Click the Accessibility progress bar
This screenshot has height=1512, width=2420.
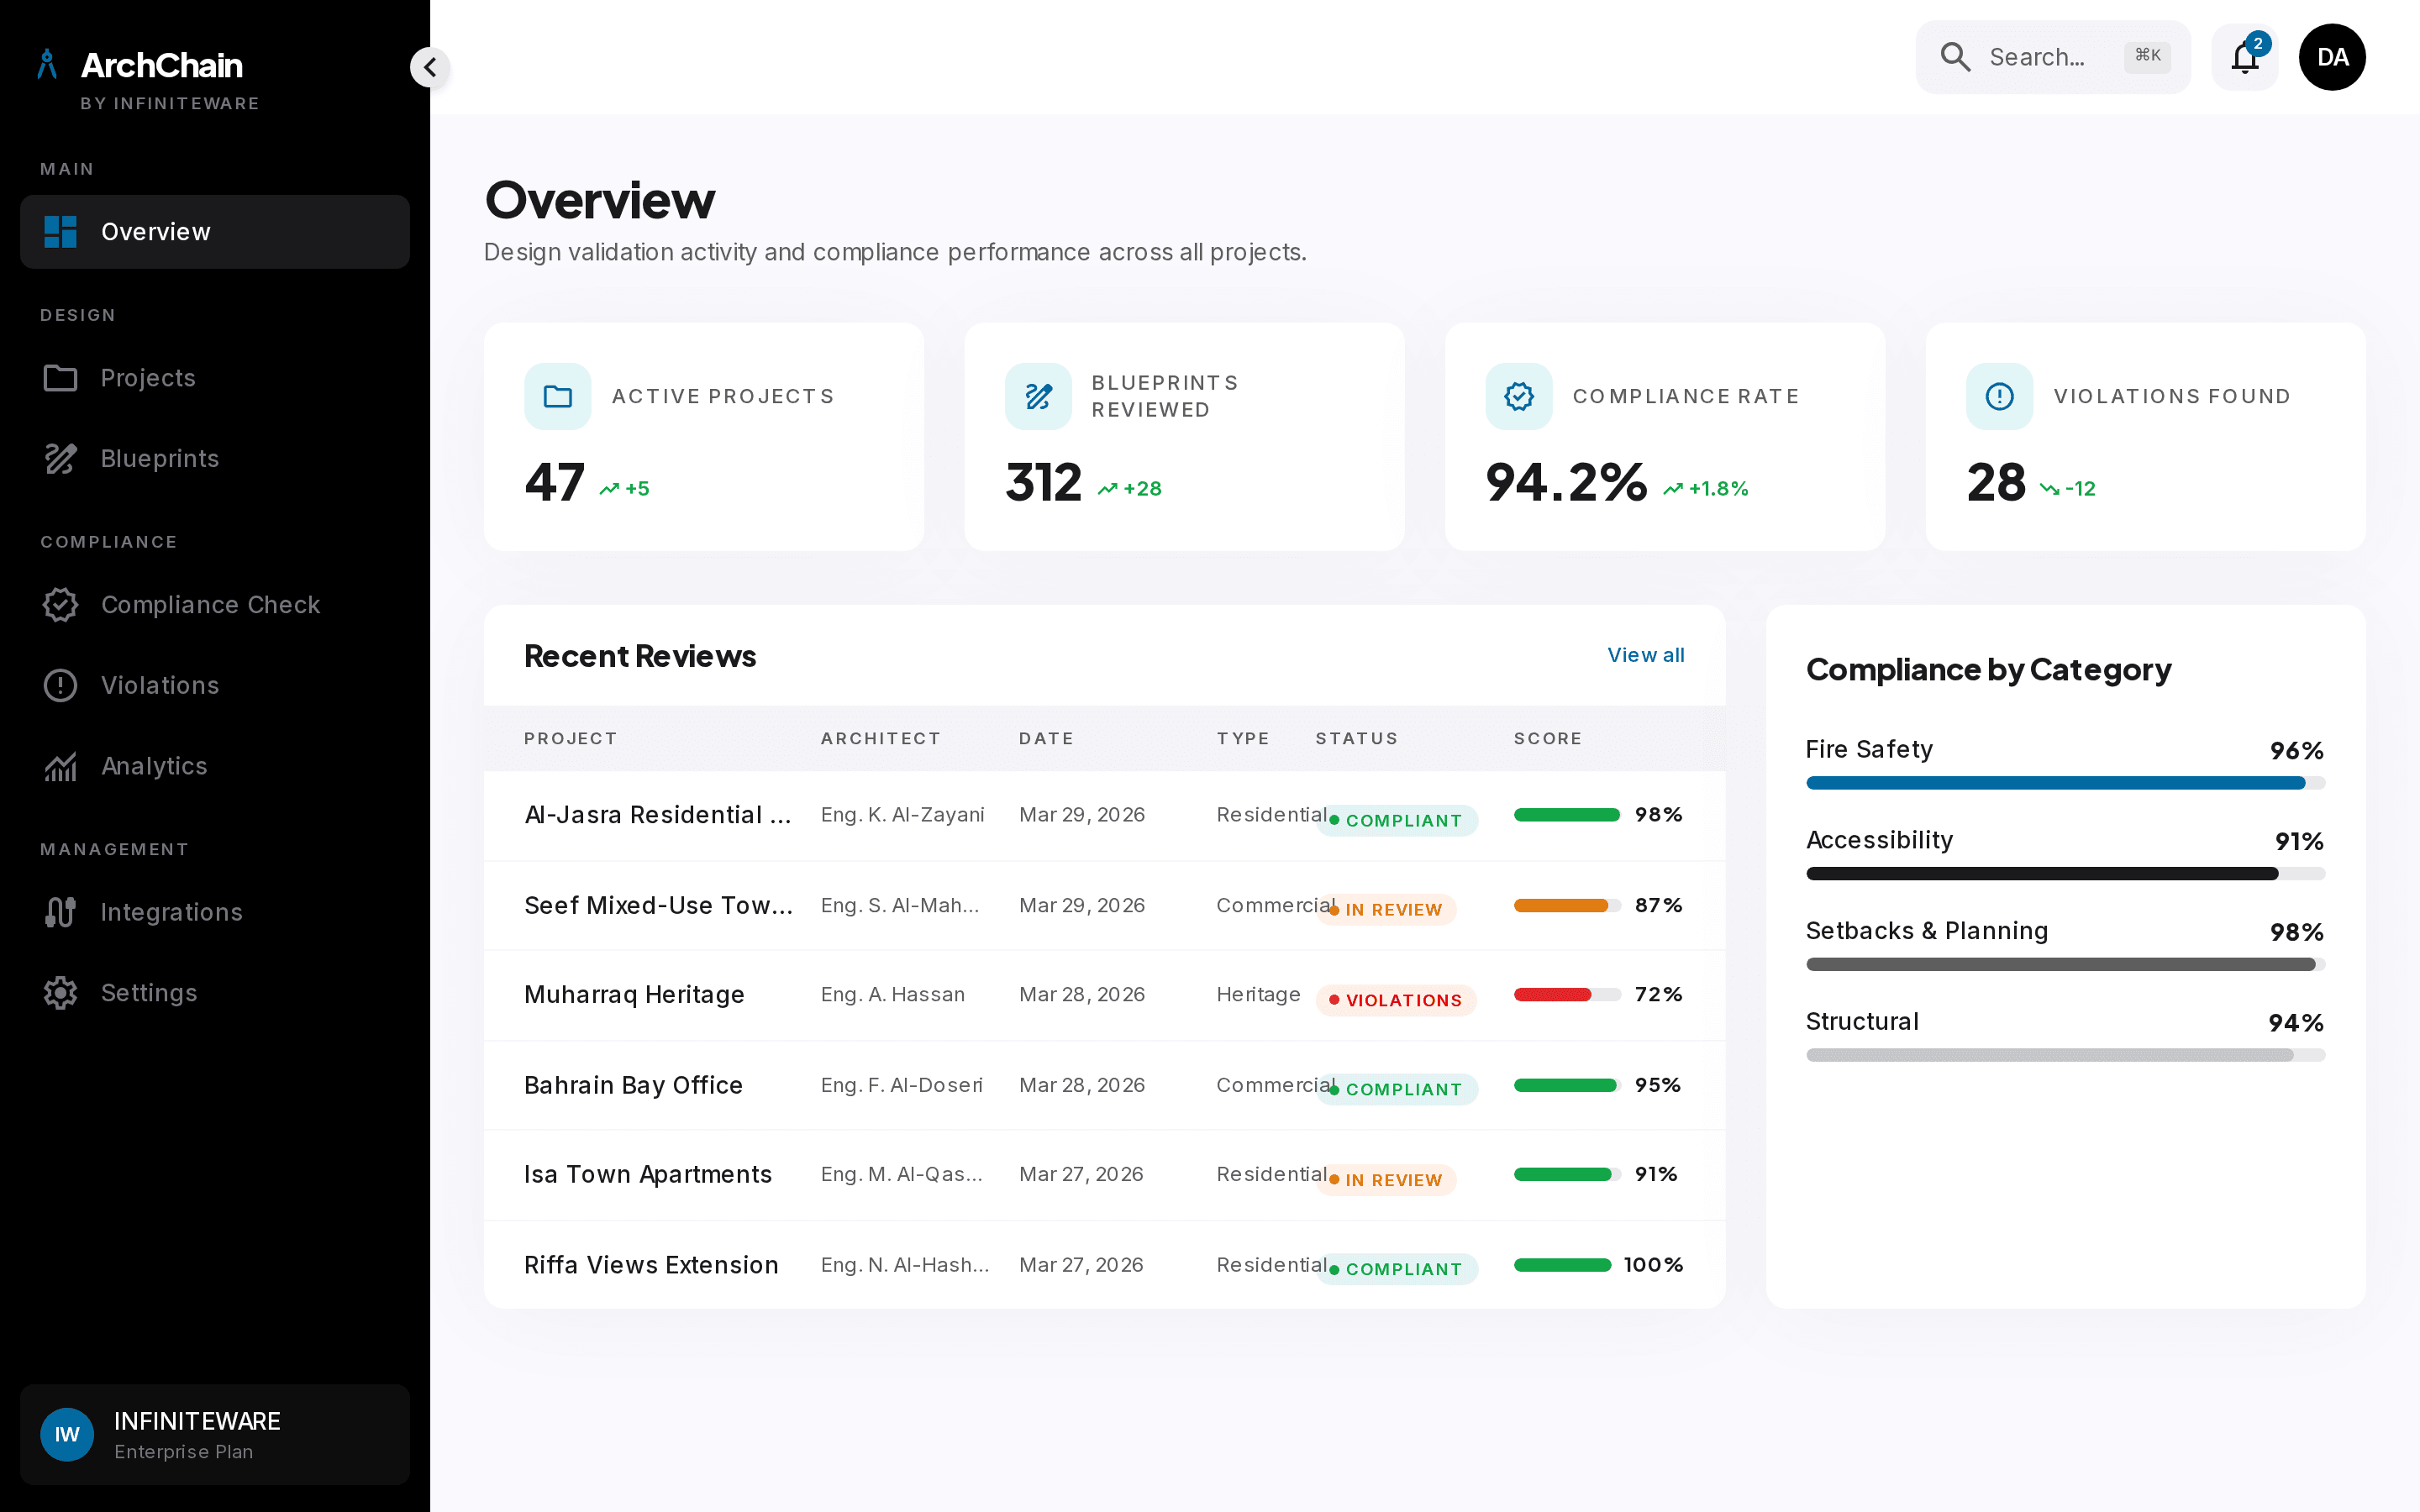click(2065, 874)
